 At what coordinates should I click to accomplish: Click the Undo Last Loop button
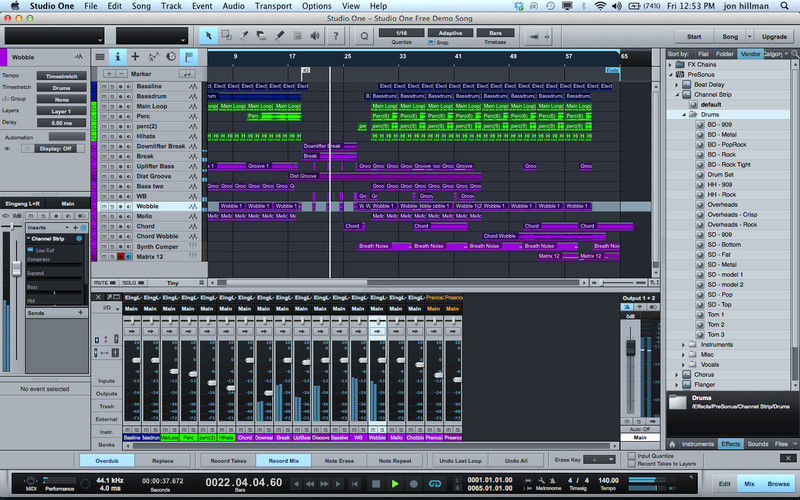pos(460,460)
